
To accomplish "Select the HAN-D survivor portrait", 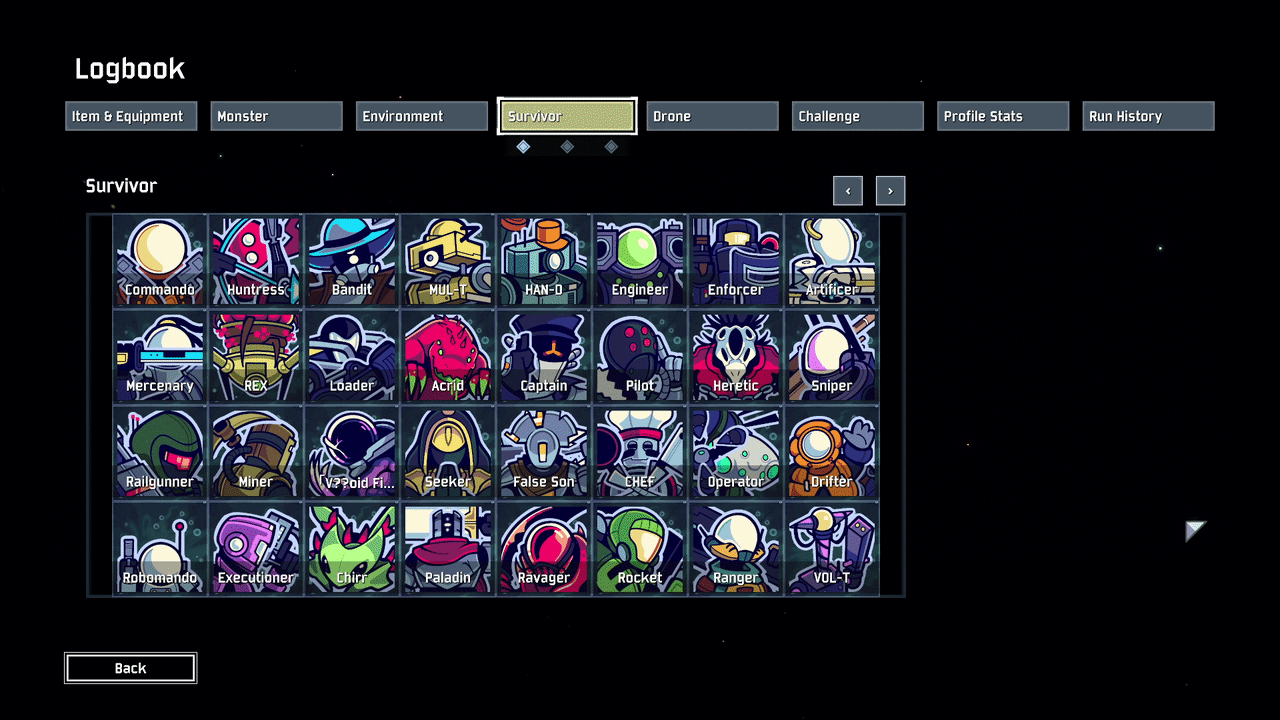I will tap(544, 260).
